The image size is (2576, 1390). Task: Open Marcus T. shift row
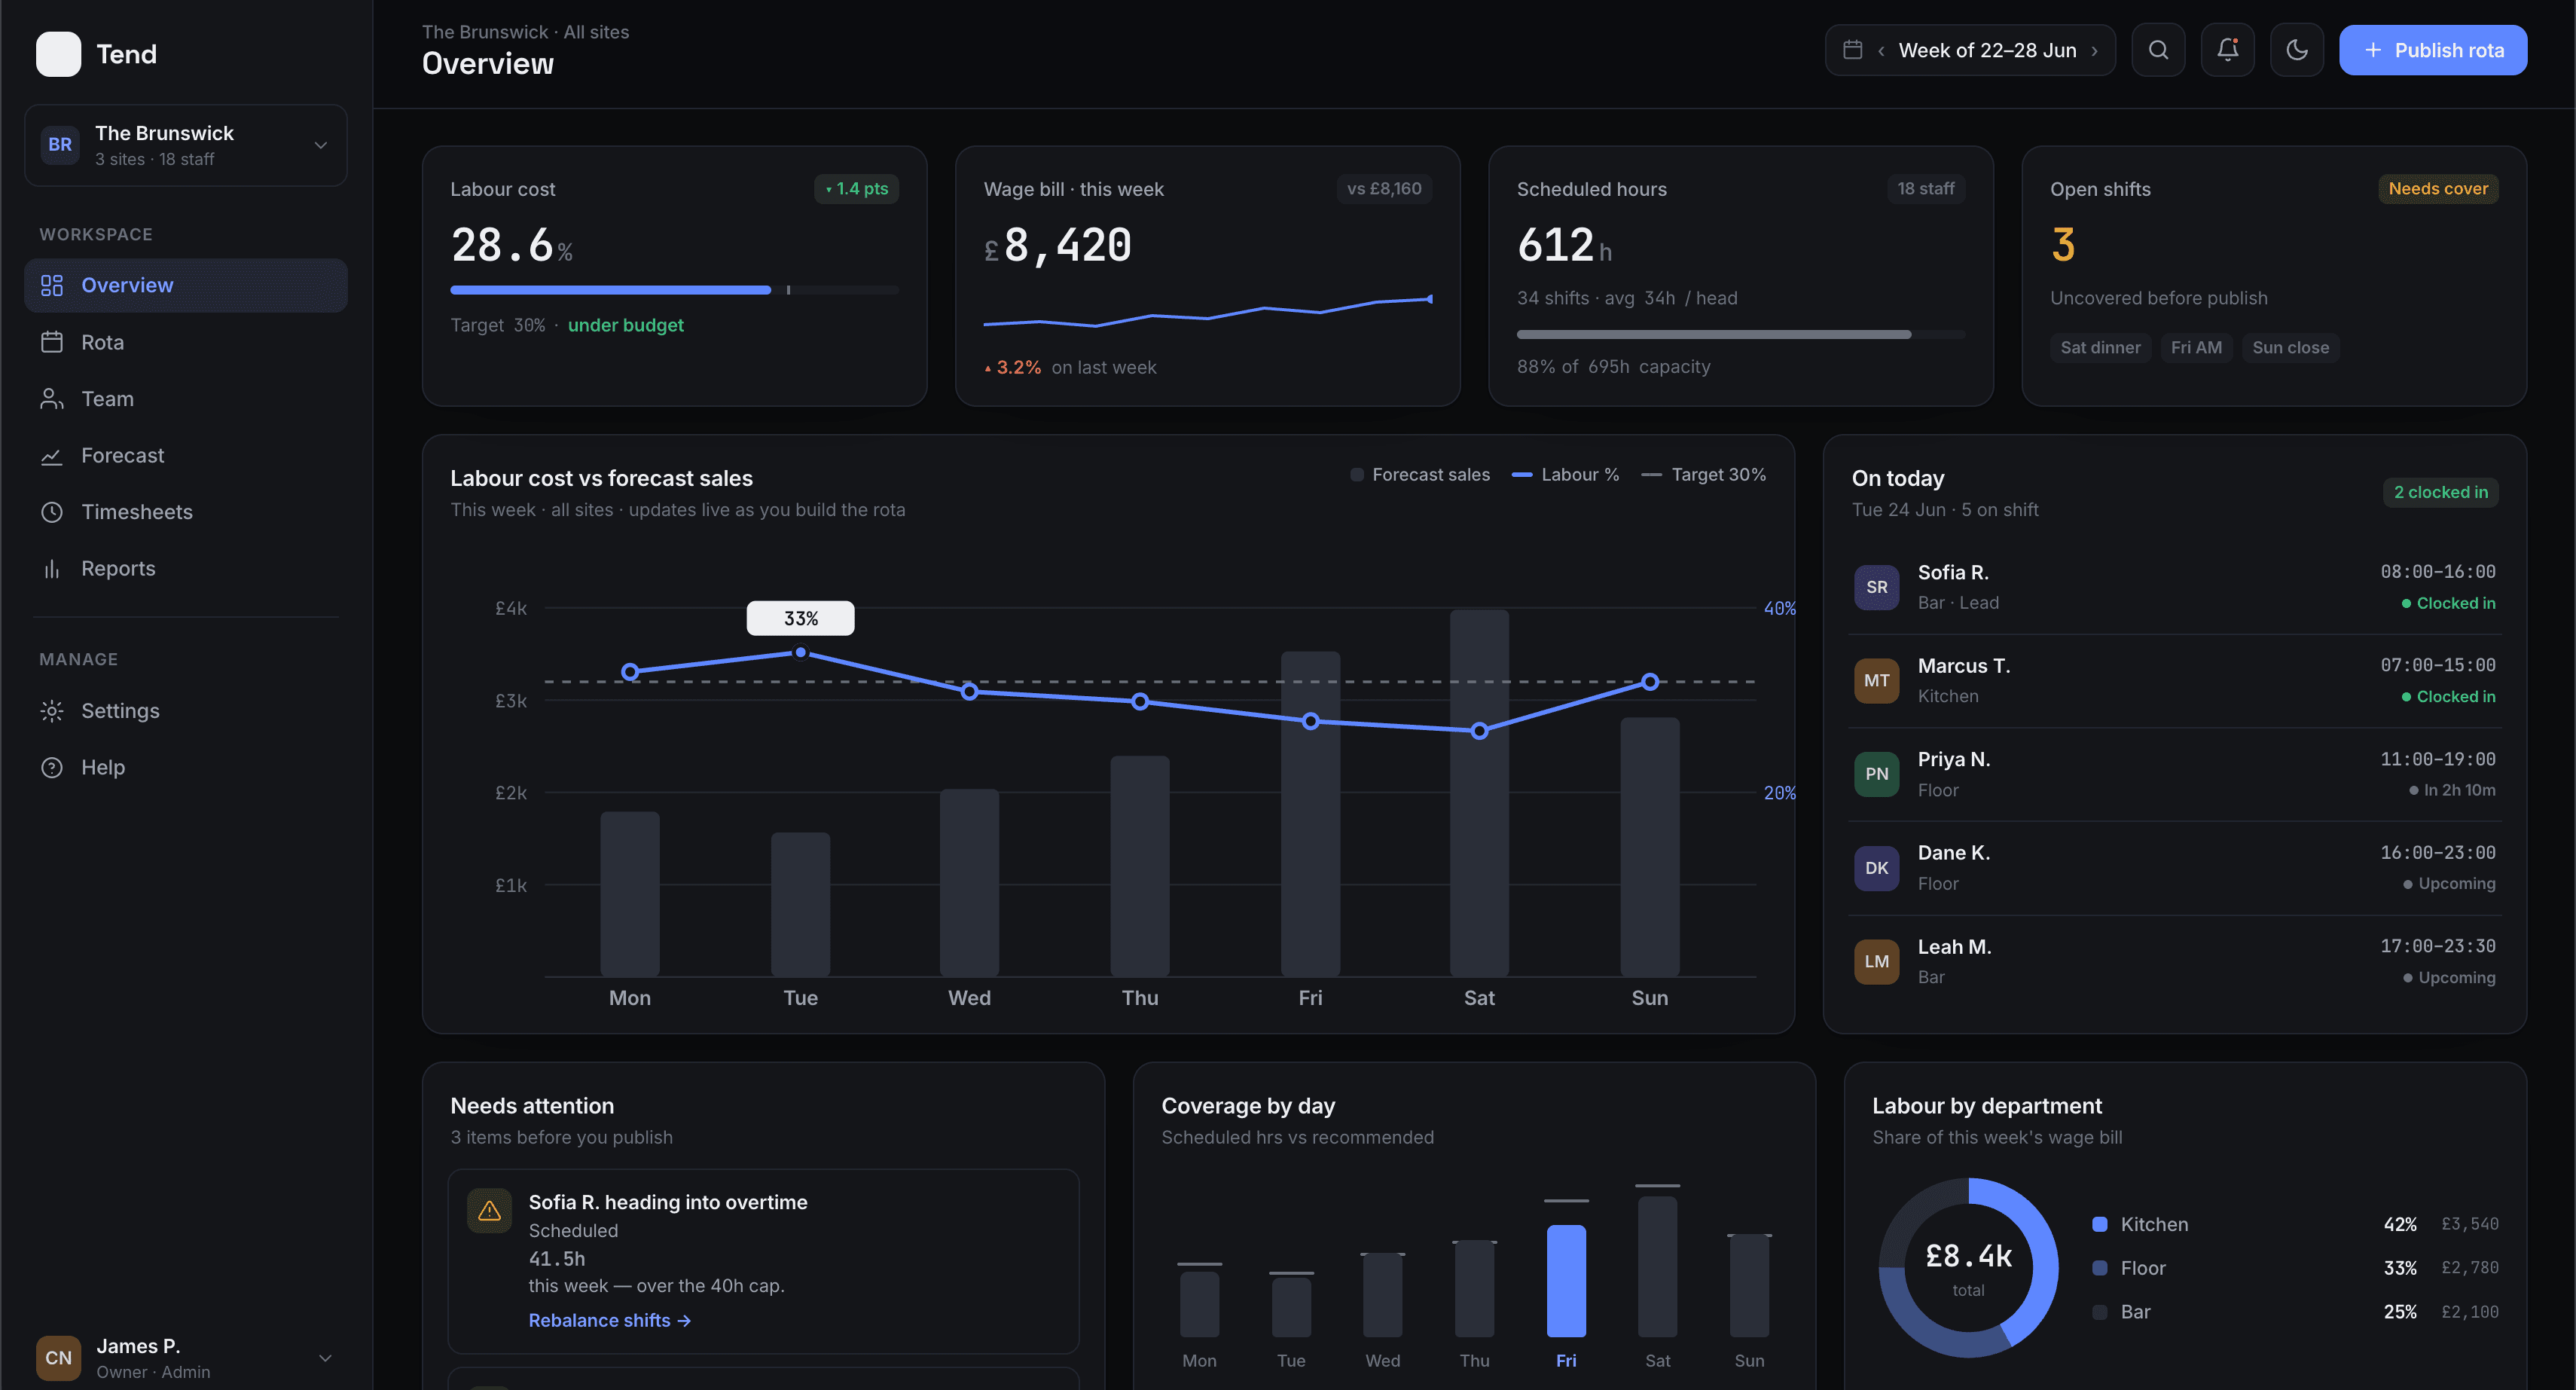pos(2174,681)
